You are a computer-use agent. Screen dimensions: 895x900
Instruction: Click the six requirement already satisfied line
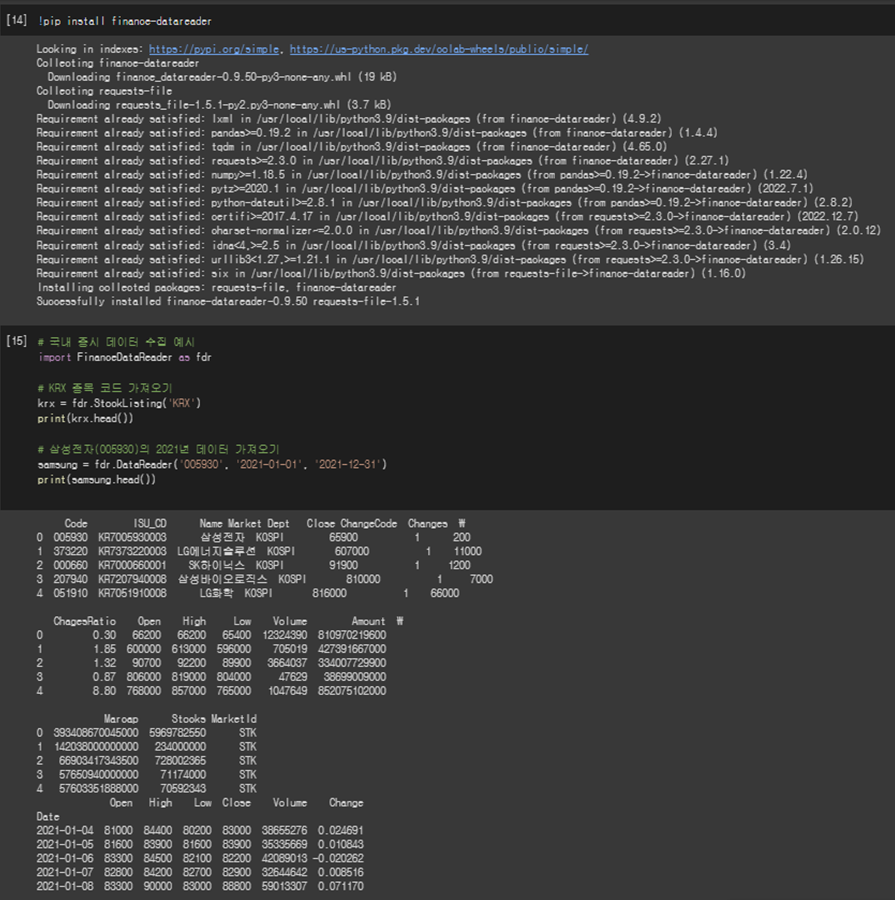[x=392, y=273]
